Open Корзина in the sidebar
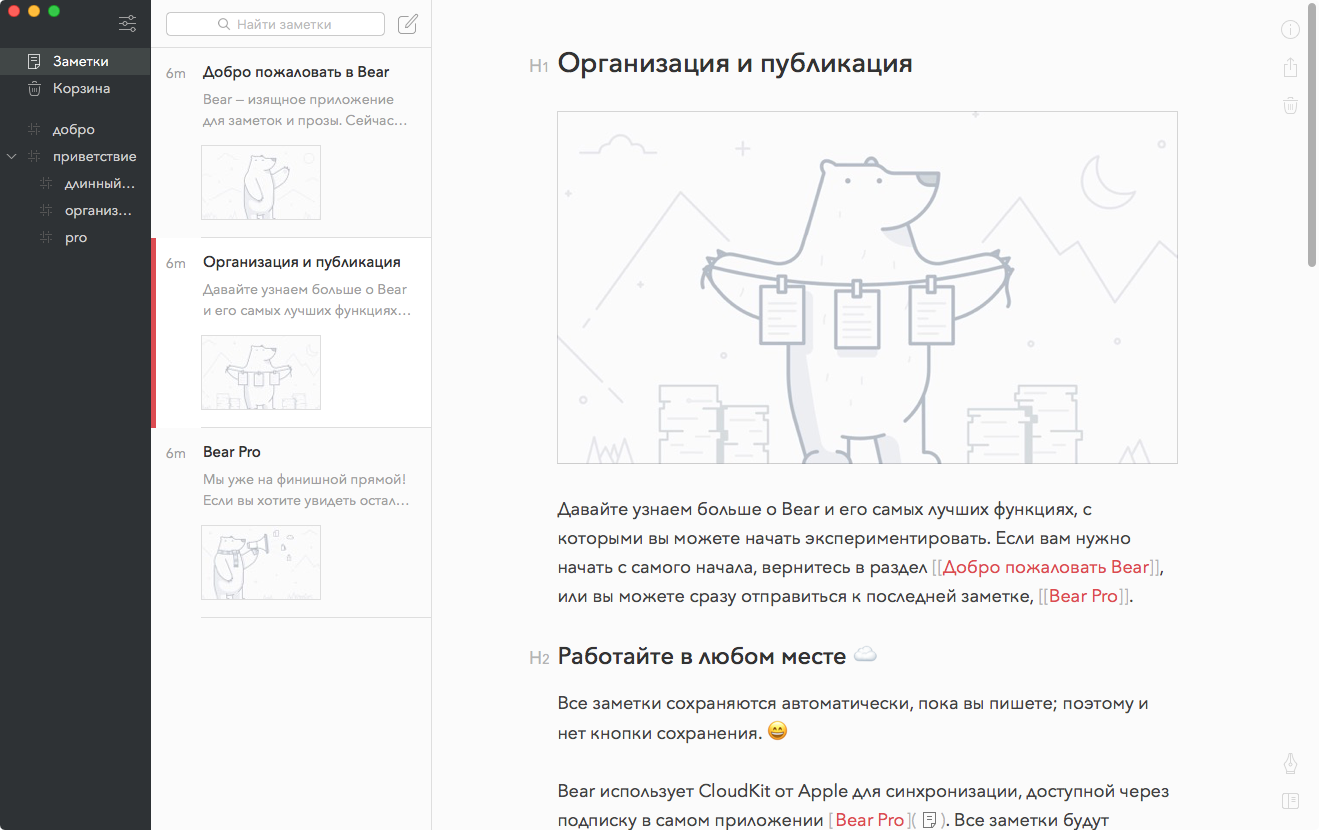 (x=81, y=89)
